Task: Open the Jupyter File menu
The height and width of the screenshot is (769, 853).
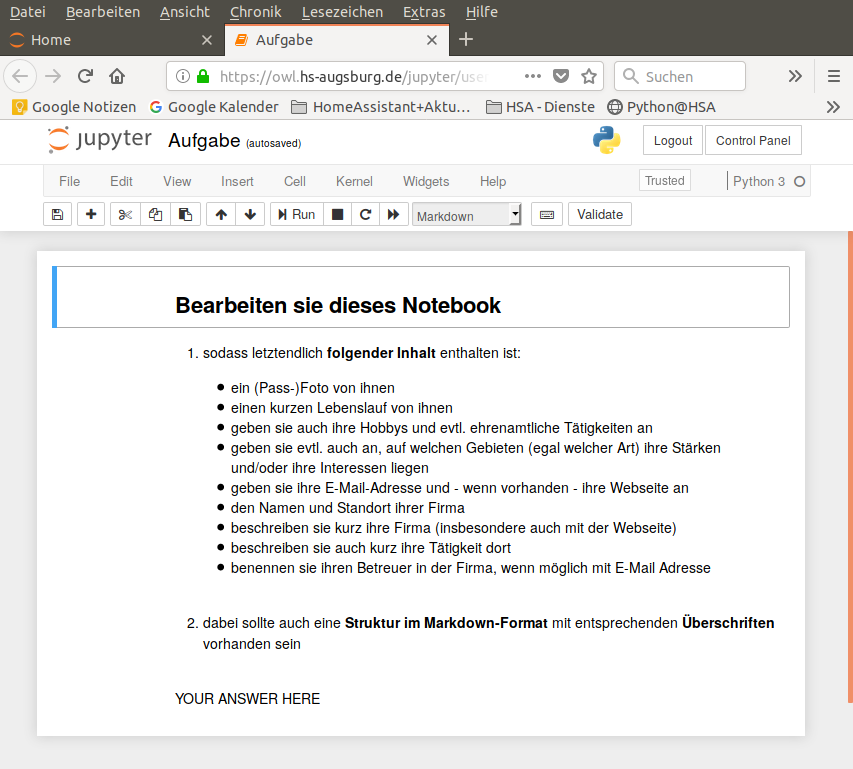Action: (x=70, y=181)
